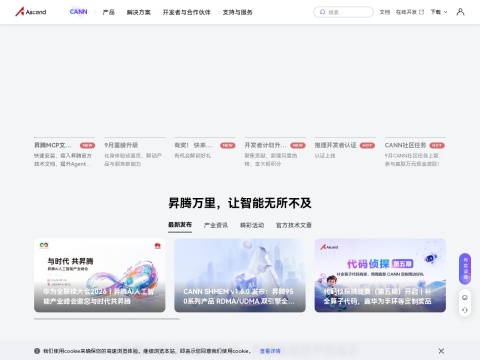Click the 在线开发 link
This screenshot has width=480, height=360.
[x=406, y=12]
